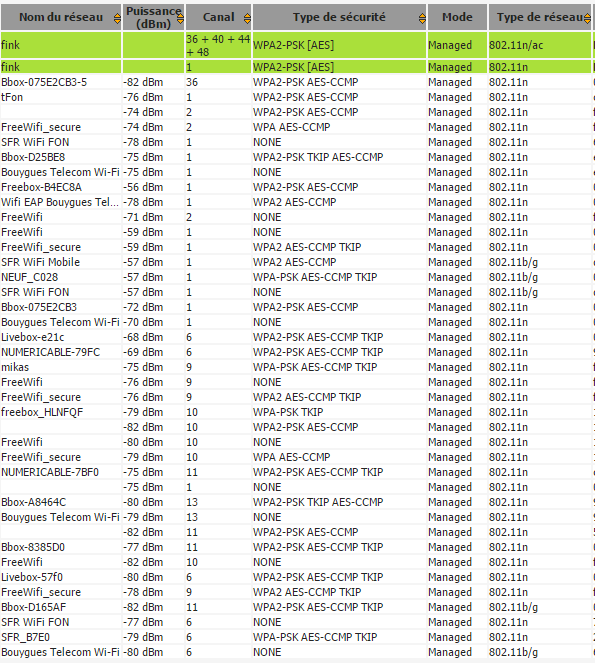Select the tFon network row
The image size is (595, 663).
point(297,97)
